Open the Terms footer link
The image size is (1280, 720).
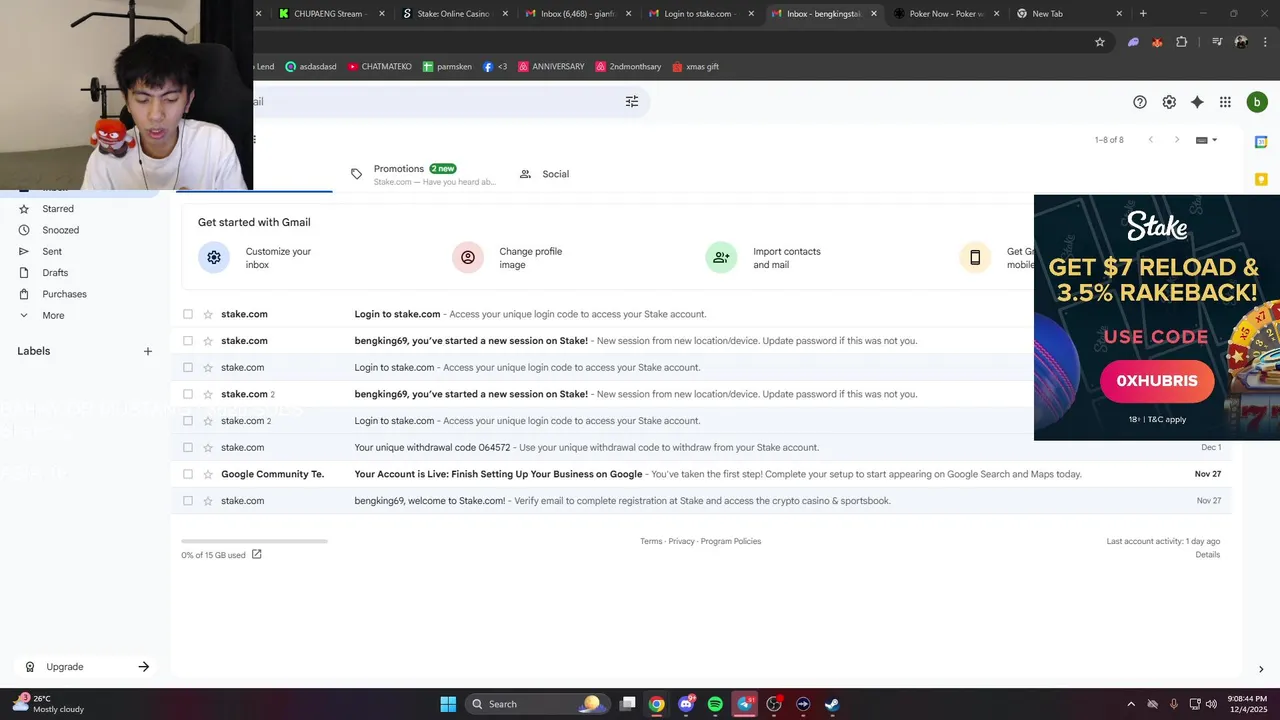point(651,541)
